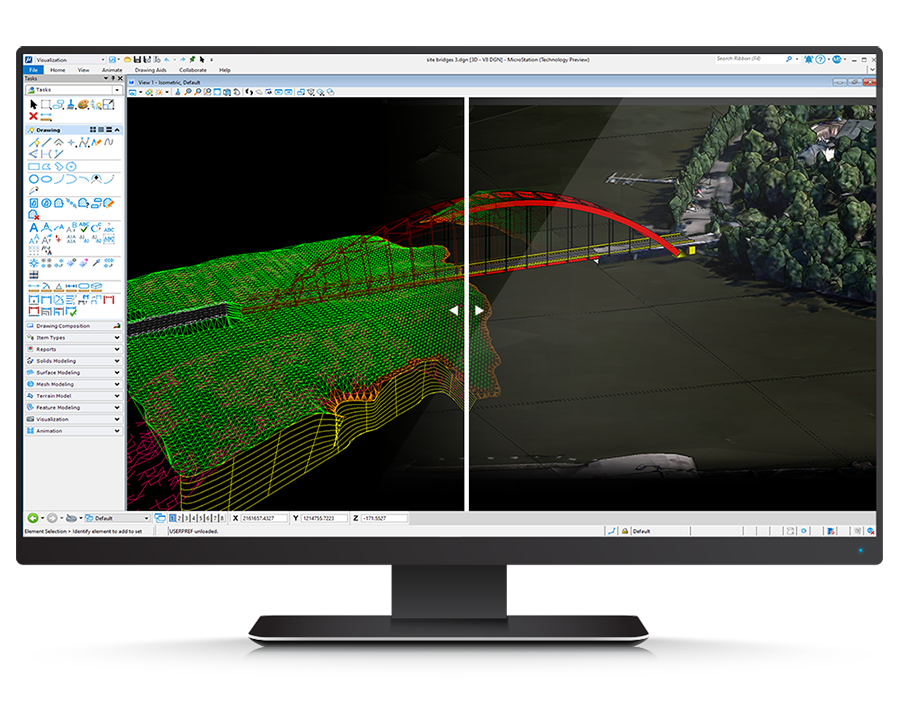Pick the Place Circle tool
The height and width of the screenshot is (710, 900).
point(33,178)
